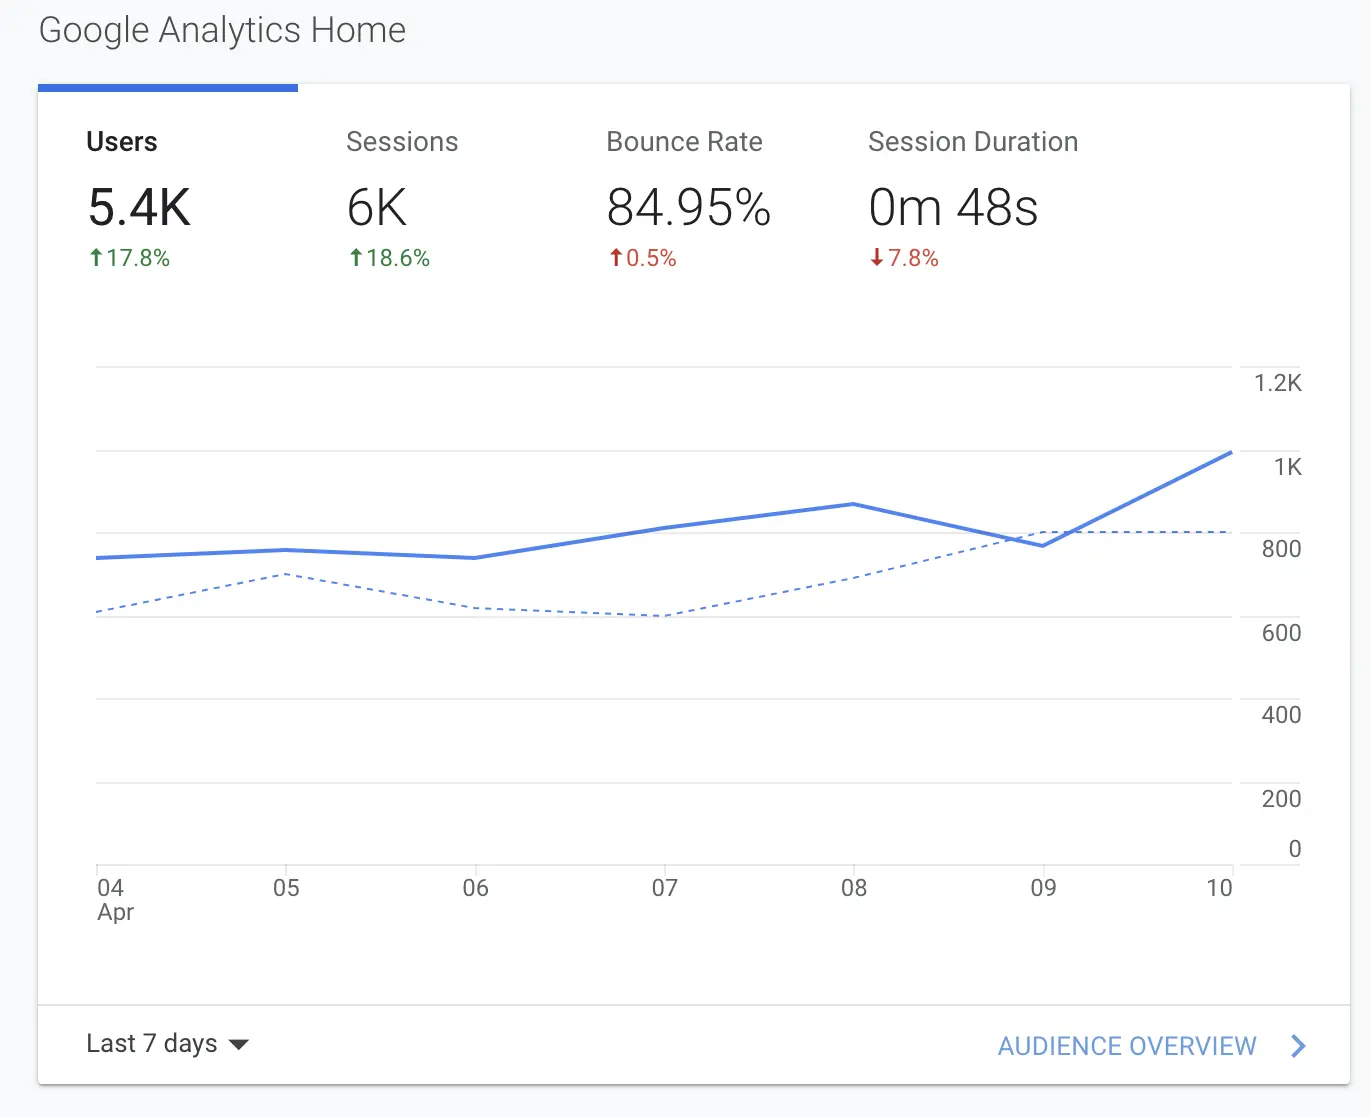This screenshot has height=1118, width=1370.
Task: Click the 84.95% bounce rate value
Action: click(689, 208)
